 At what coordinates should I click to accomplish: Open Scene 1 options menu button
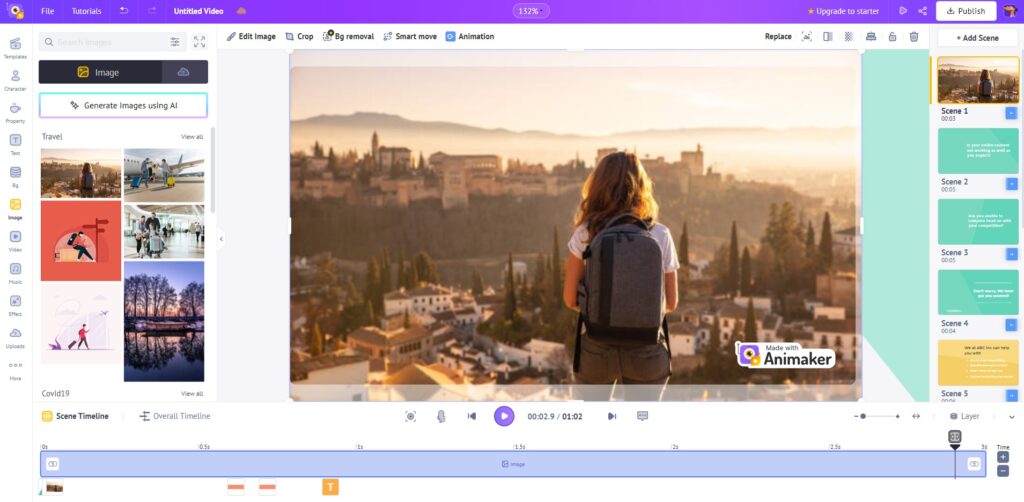tap(1011, 114)
